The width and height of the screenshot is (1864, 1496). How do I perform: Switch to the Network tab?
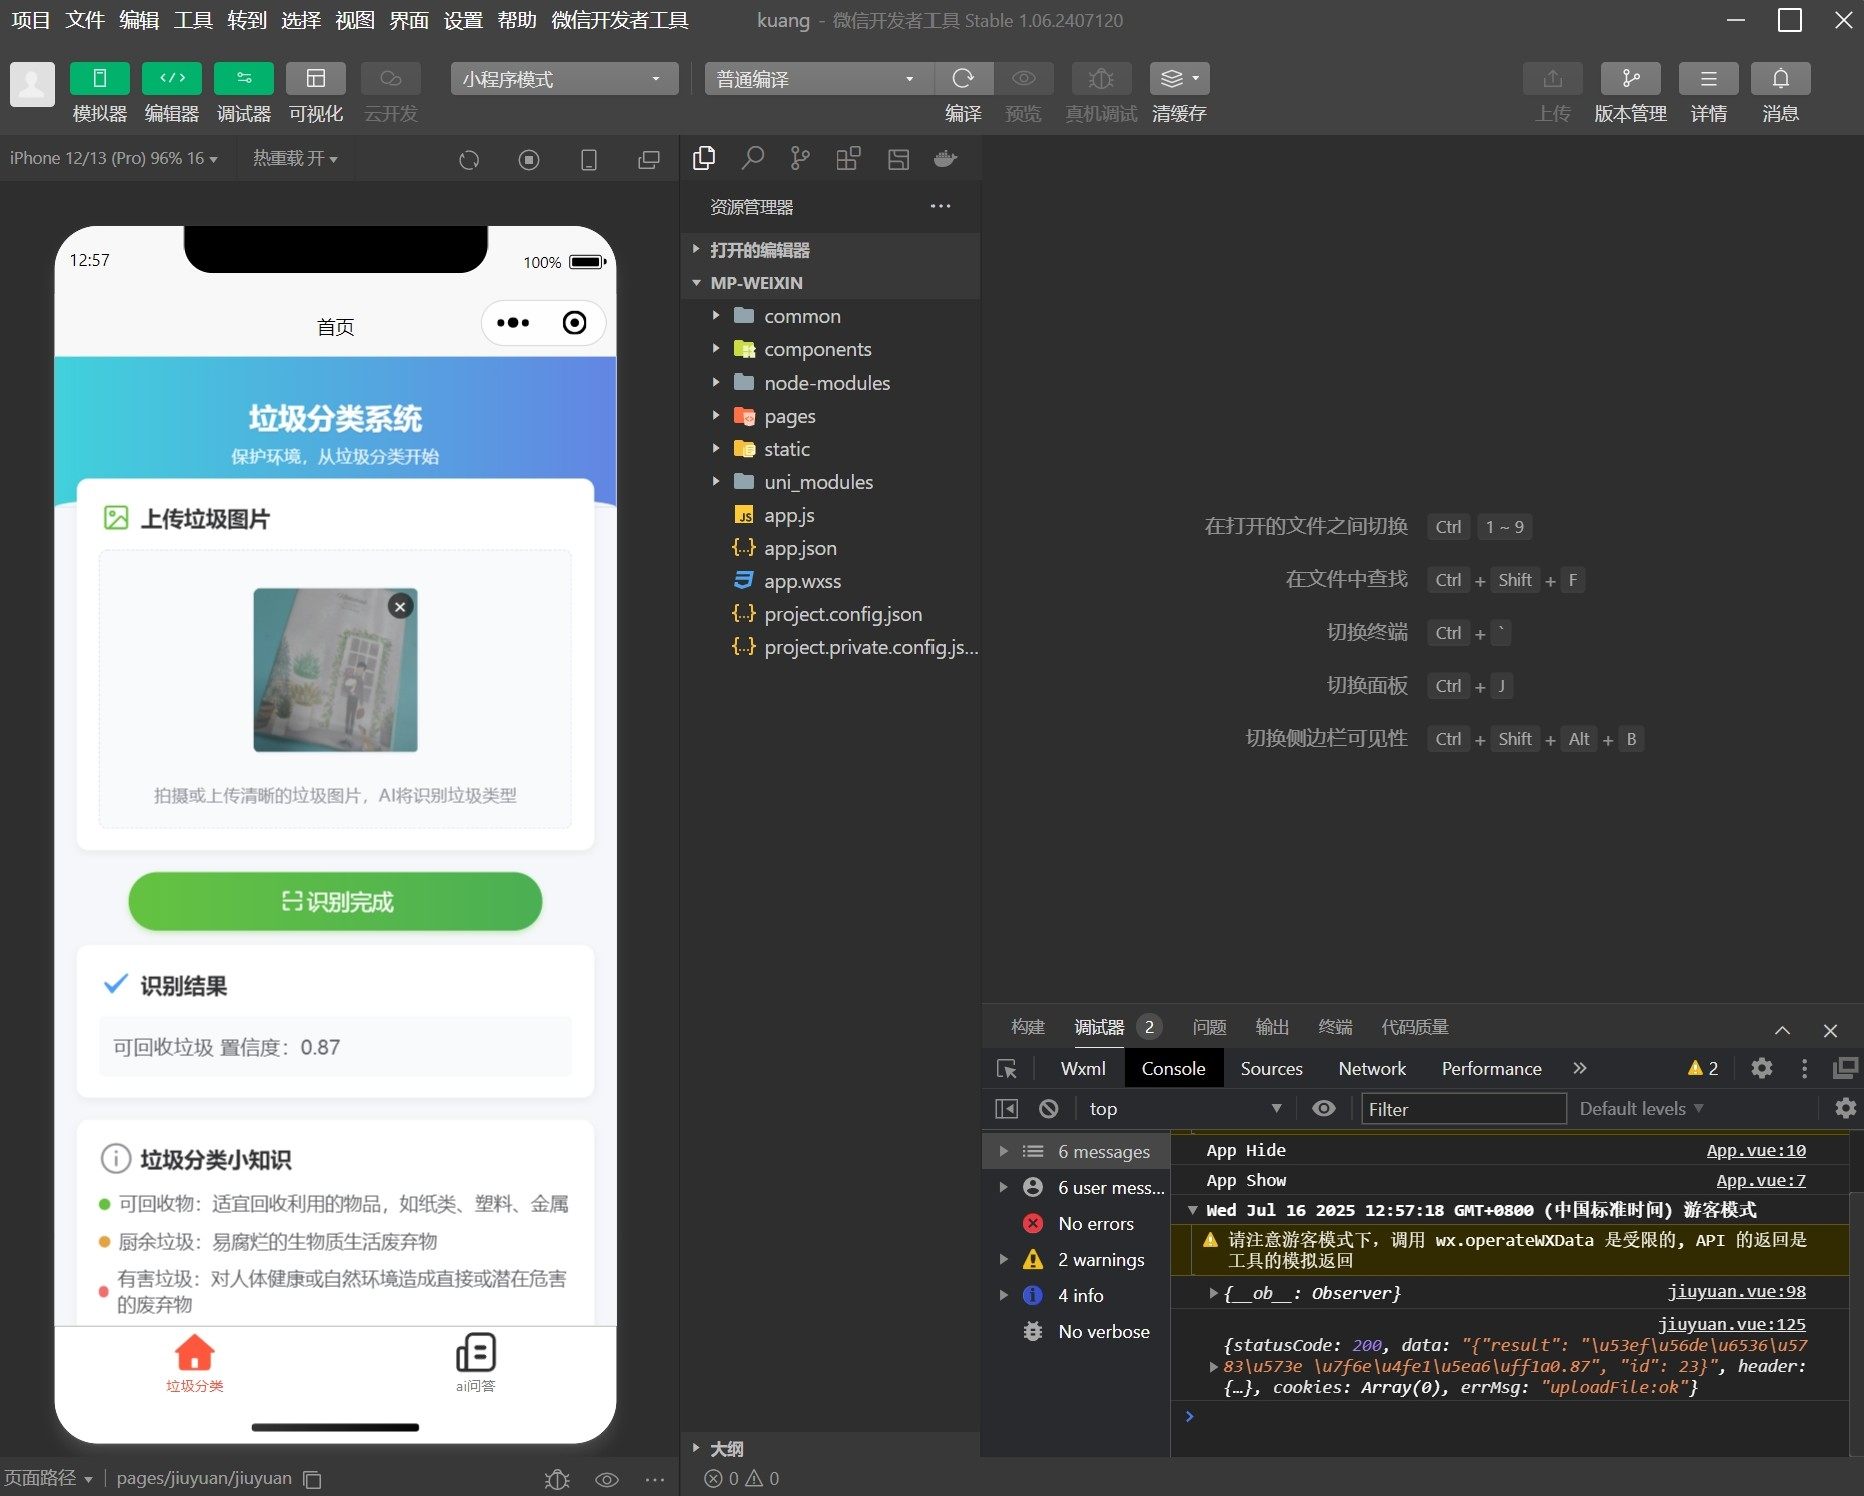(1371, 1068)
